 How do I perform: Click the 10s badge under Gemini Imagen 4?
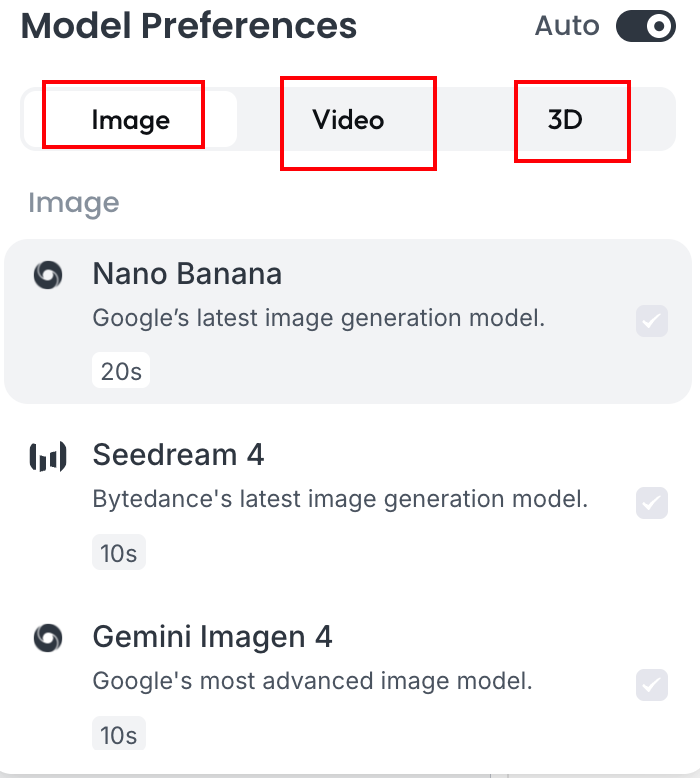119,734
